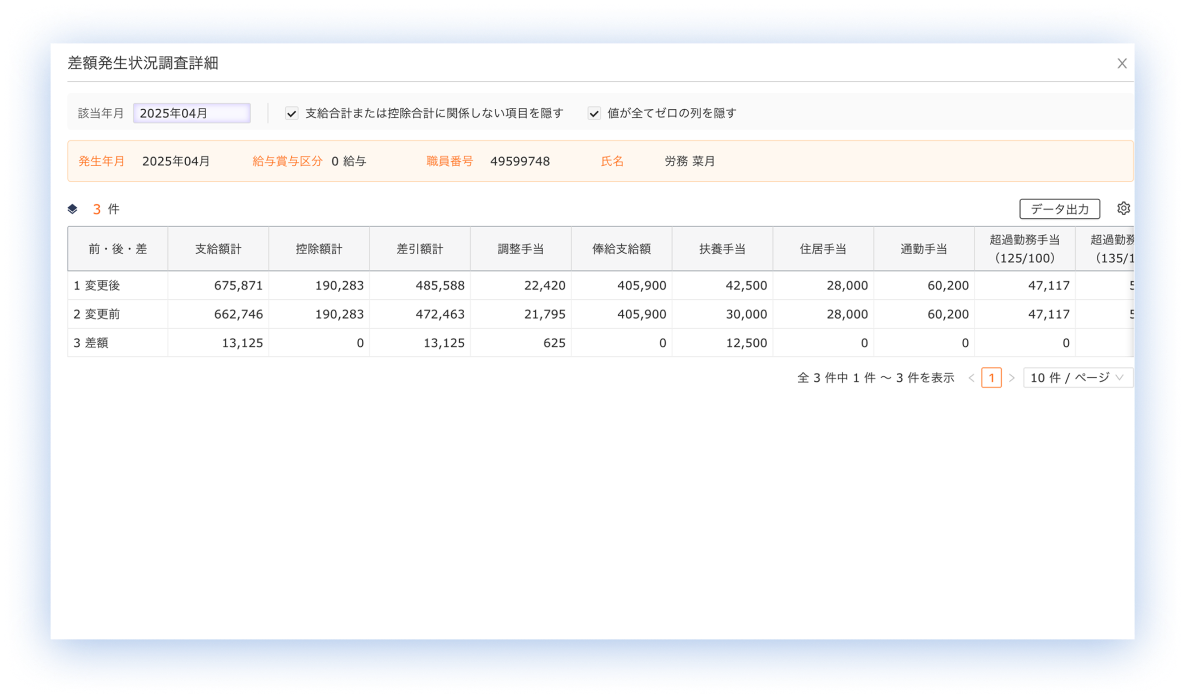Click the 42,500 cell
The image size is (1186, 698).
click(x=722, y=286)
